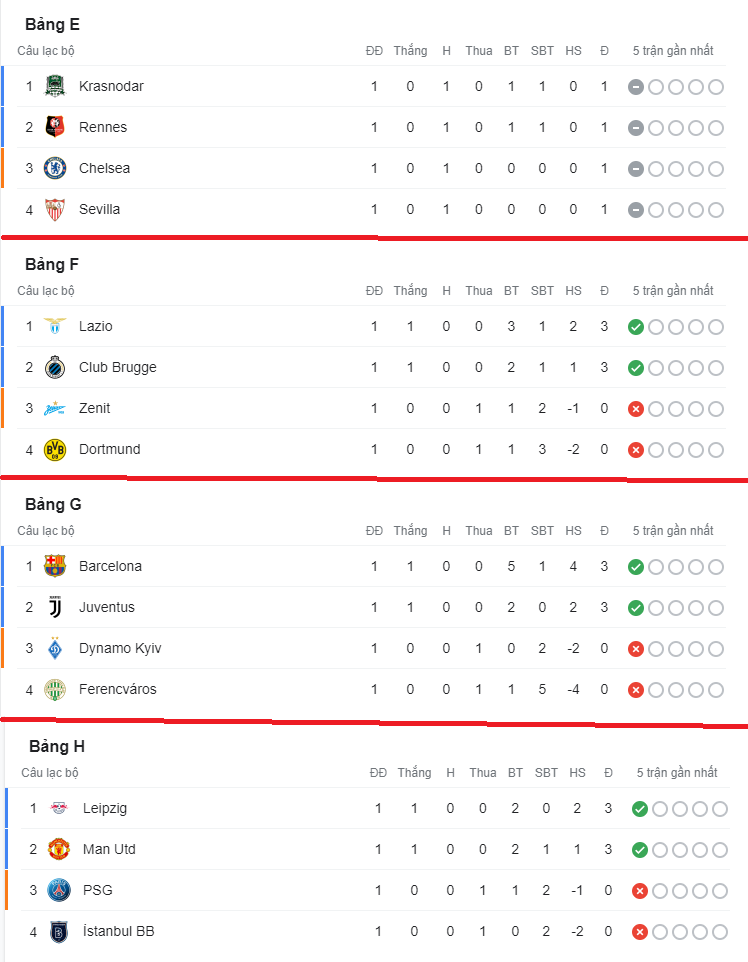
Task: Click the Man Utd crest
Action: click(59, 850)
